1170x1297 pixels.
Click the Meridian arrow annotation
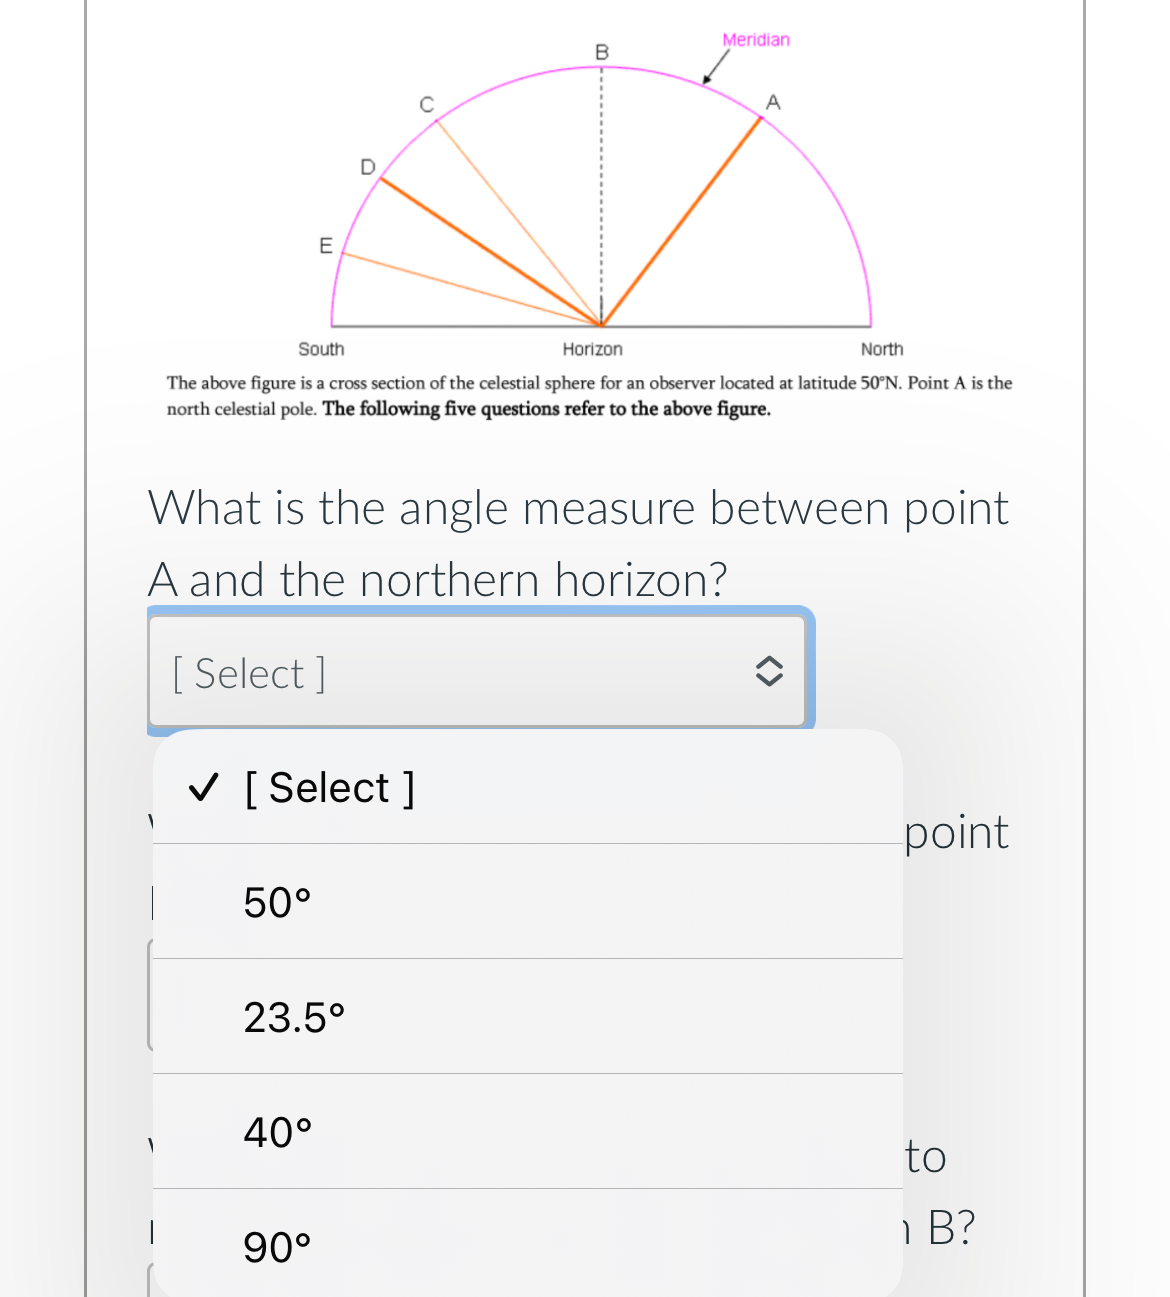click(x=712, y=73)
